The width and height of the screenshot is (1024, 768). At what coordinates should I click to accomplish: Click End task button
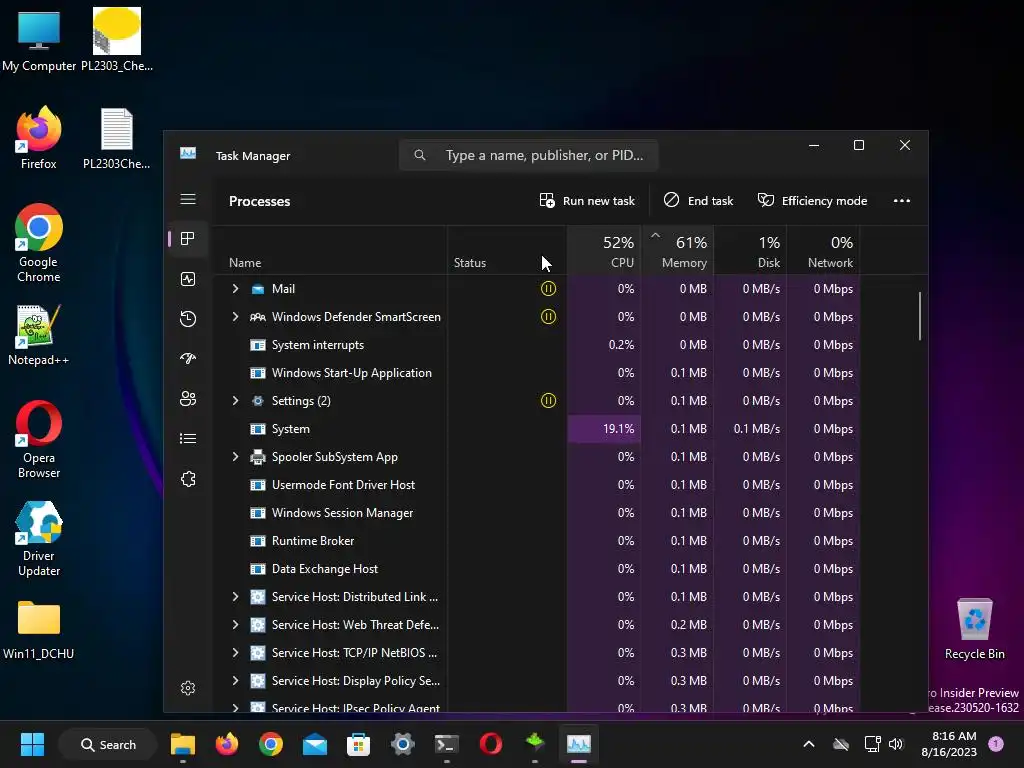pyautogui.click(x=698, y=200)
